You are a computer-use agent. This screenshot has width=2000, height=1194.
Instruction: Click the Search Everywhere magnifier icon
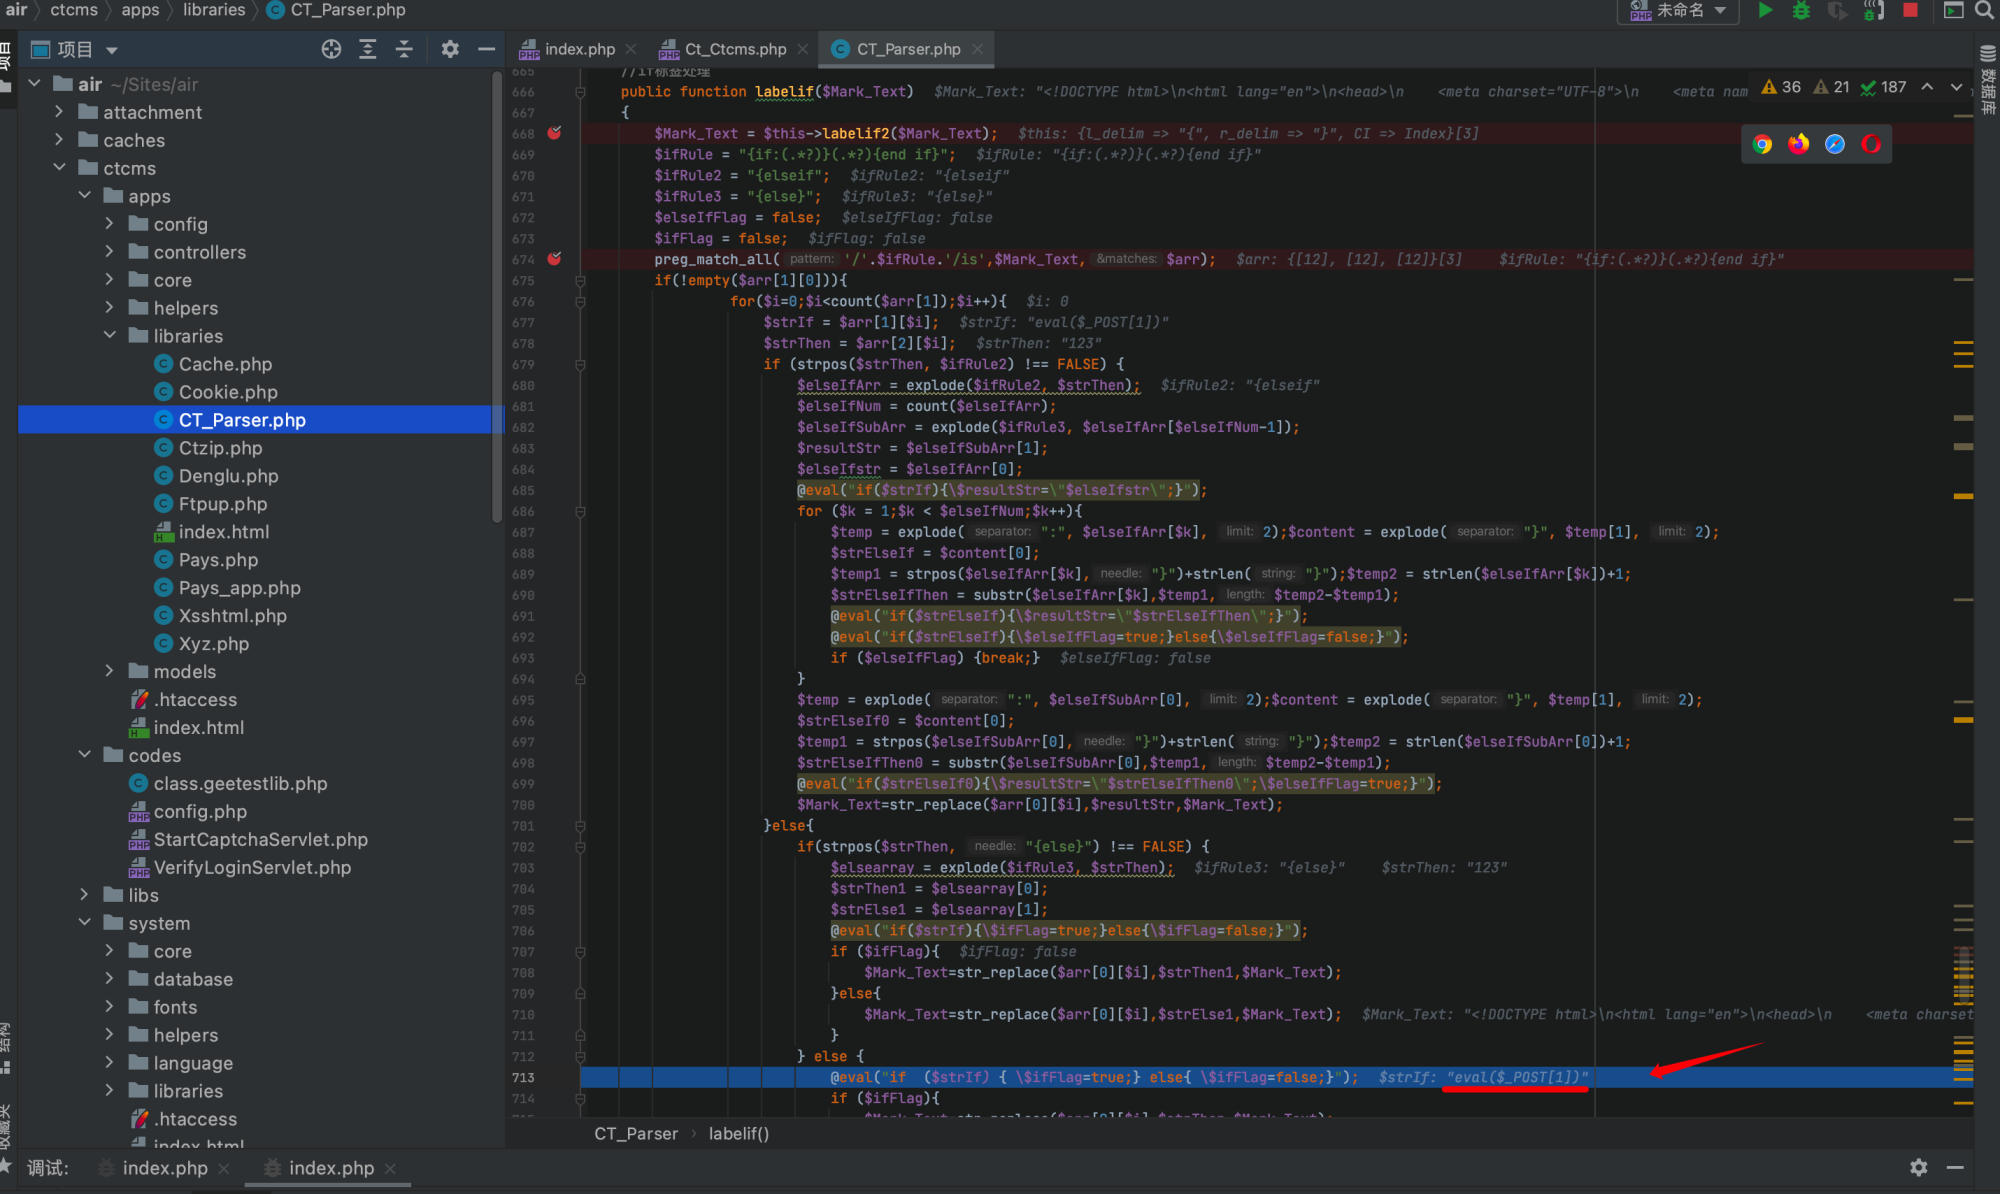[x=1985, y=10]
